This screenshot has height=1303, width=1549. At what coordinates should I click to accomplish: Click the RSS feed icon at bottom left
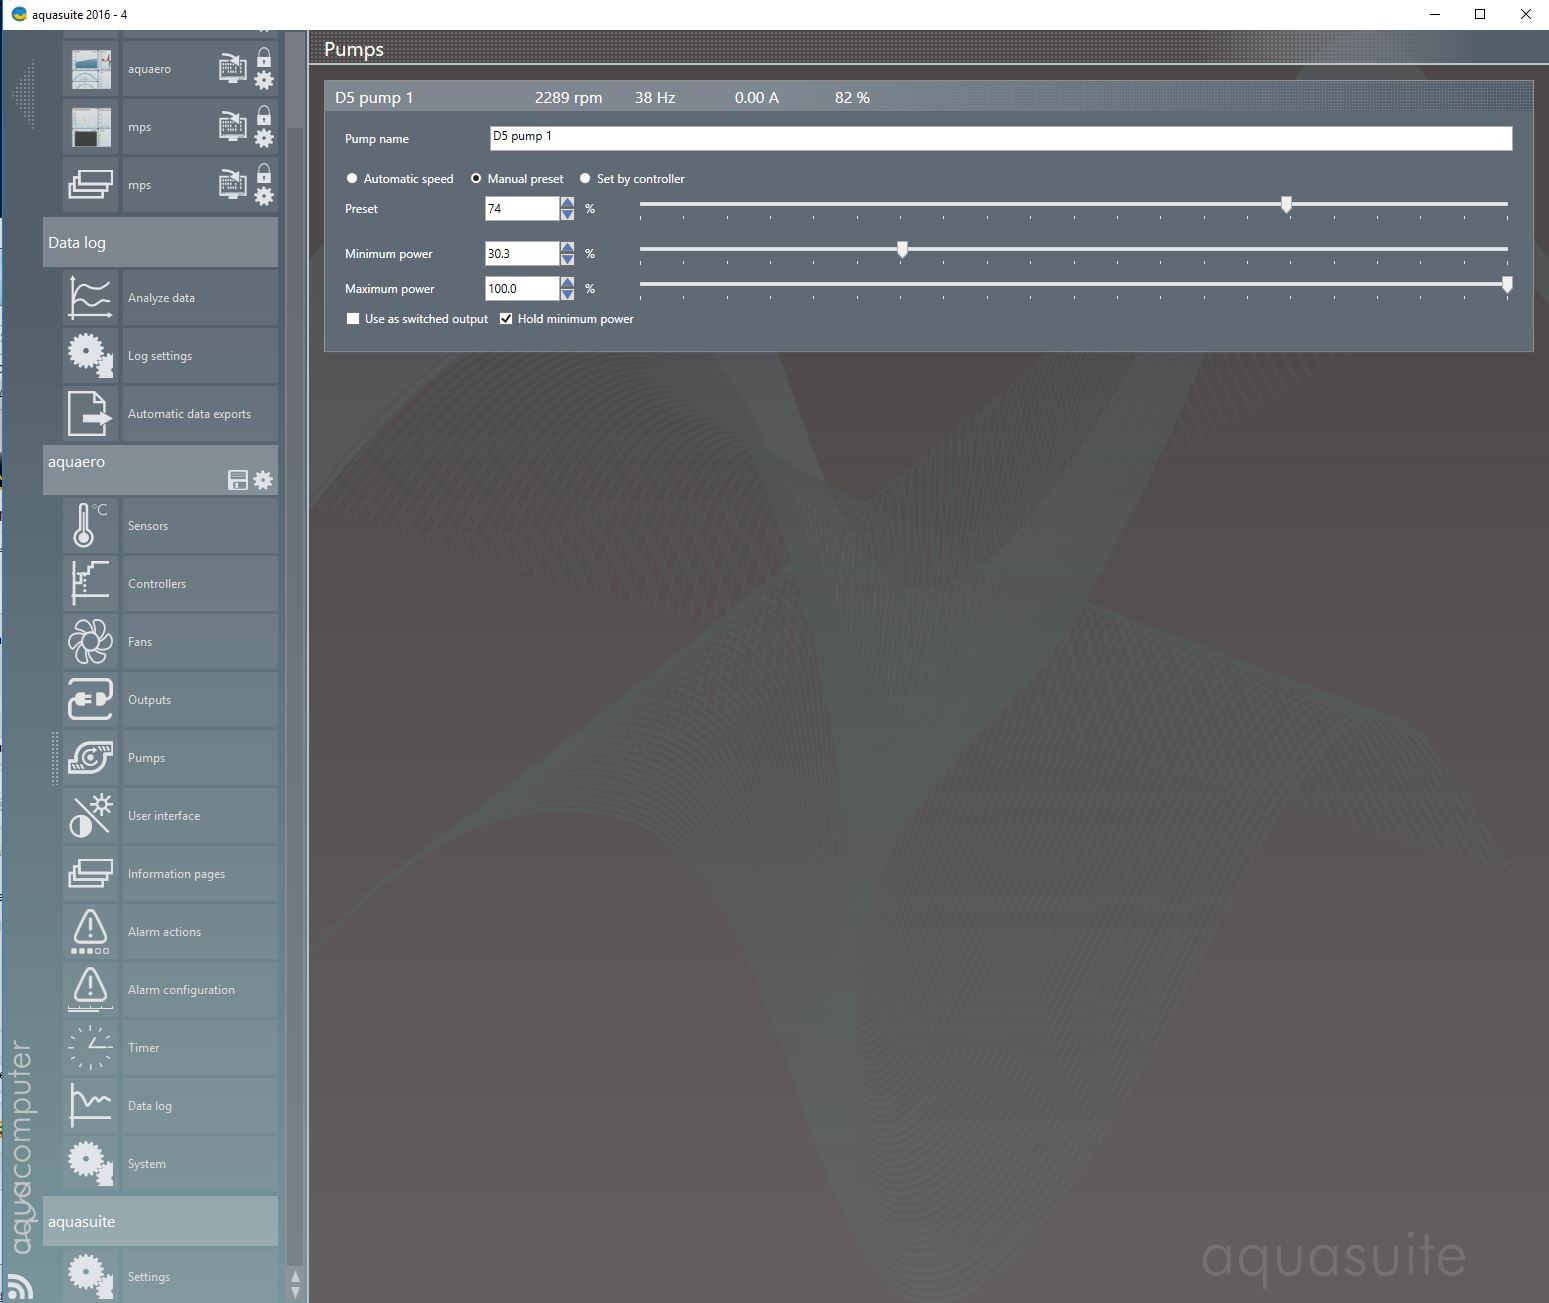point(19,1286)
